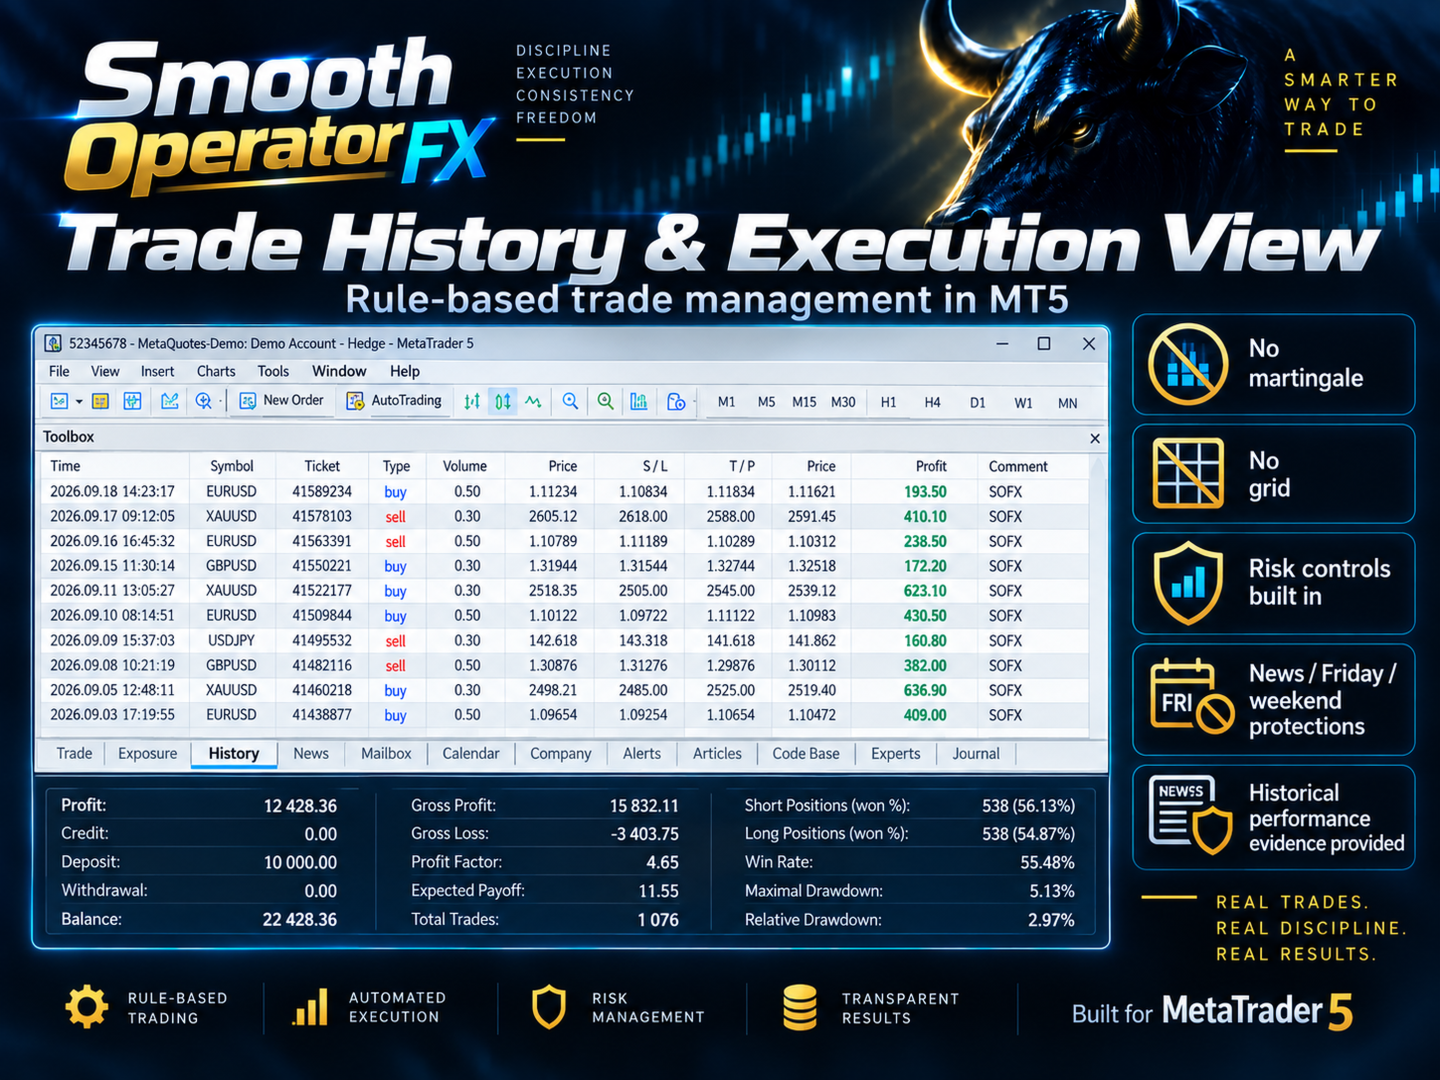
Task: Select the bar chart type icon
Action: point(472,402)
